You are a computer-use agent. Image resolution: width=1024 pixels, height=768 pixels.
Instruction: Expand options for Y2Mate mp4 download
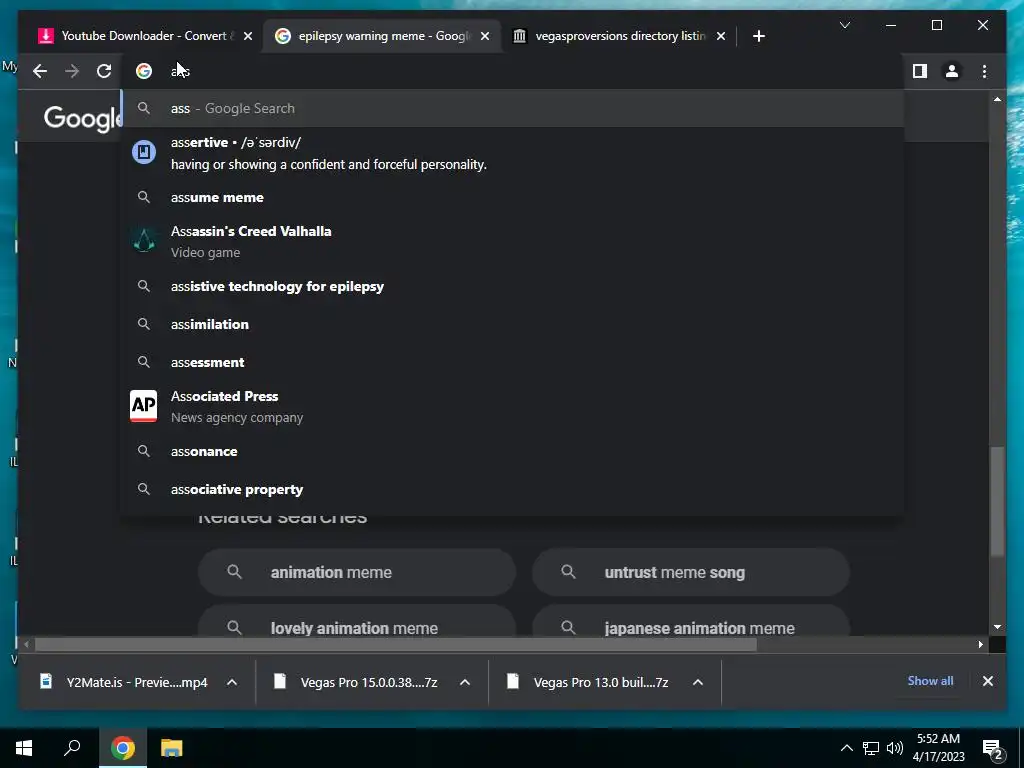231,682
